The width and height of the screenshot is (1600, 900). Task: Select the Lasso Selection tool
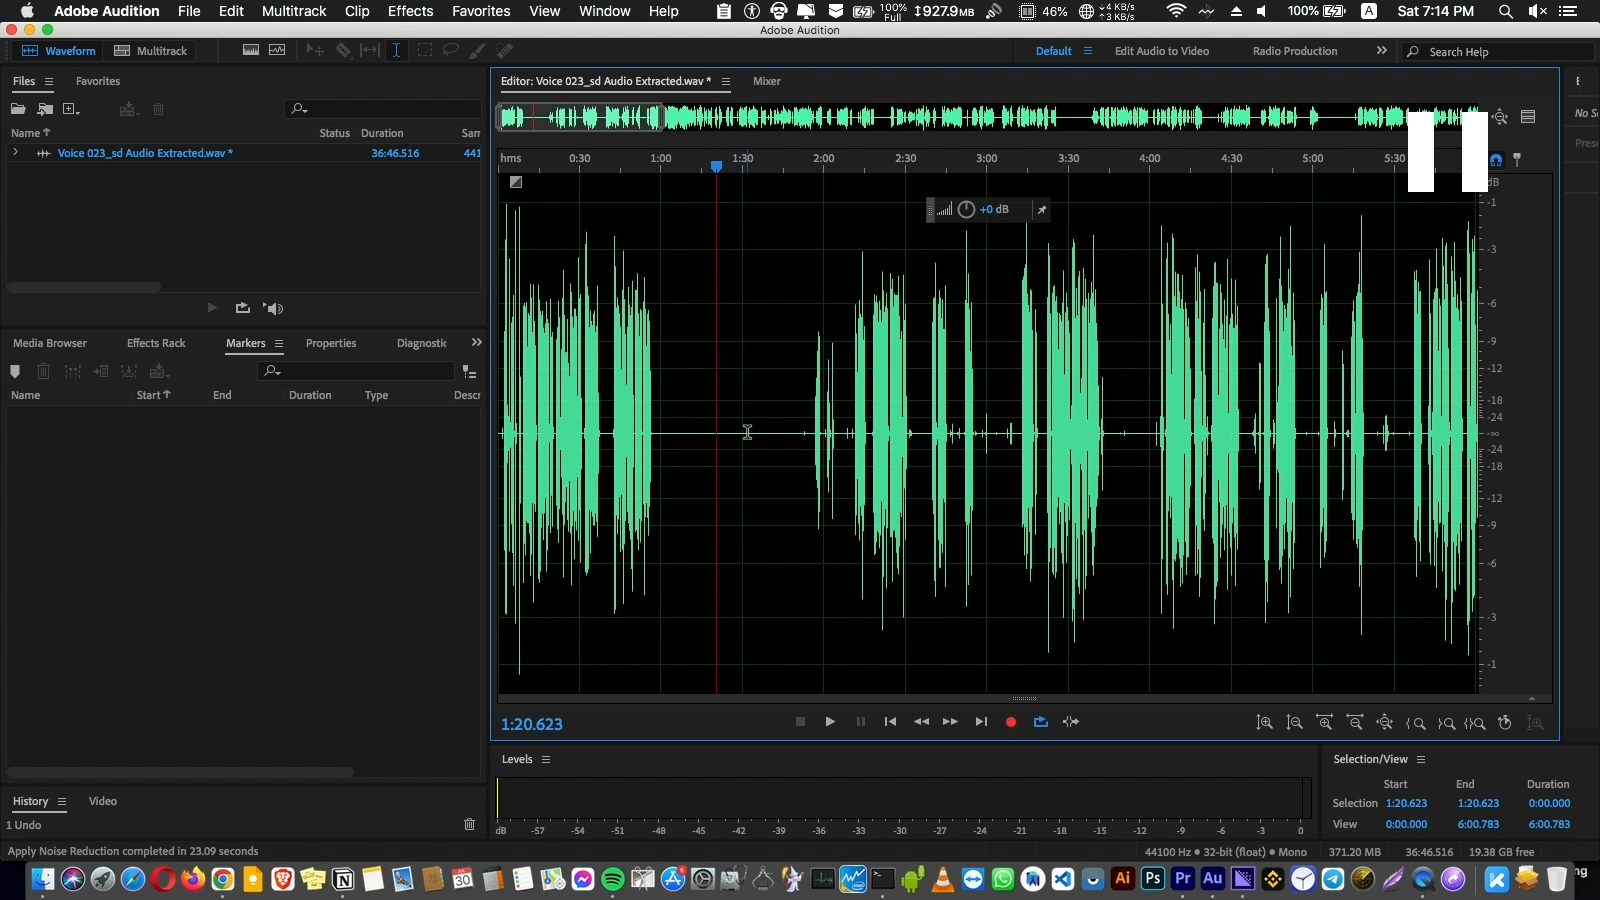(x=451, y=50)
